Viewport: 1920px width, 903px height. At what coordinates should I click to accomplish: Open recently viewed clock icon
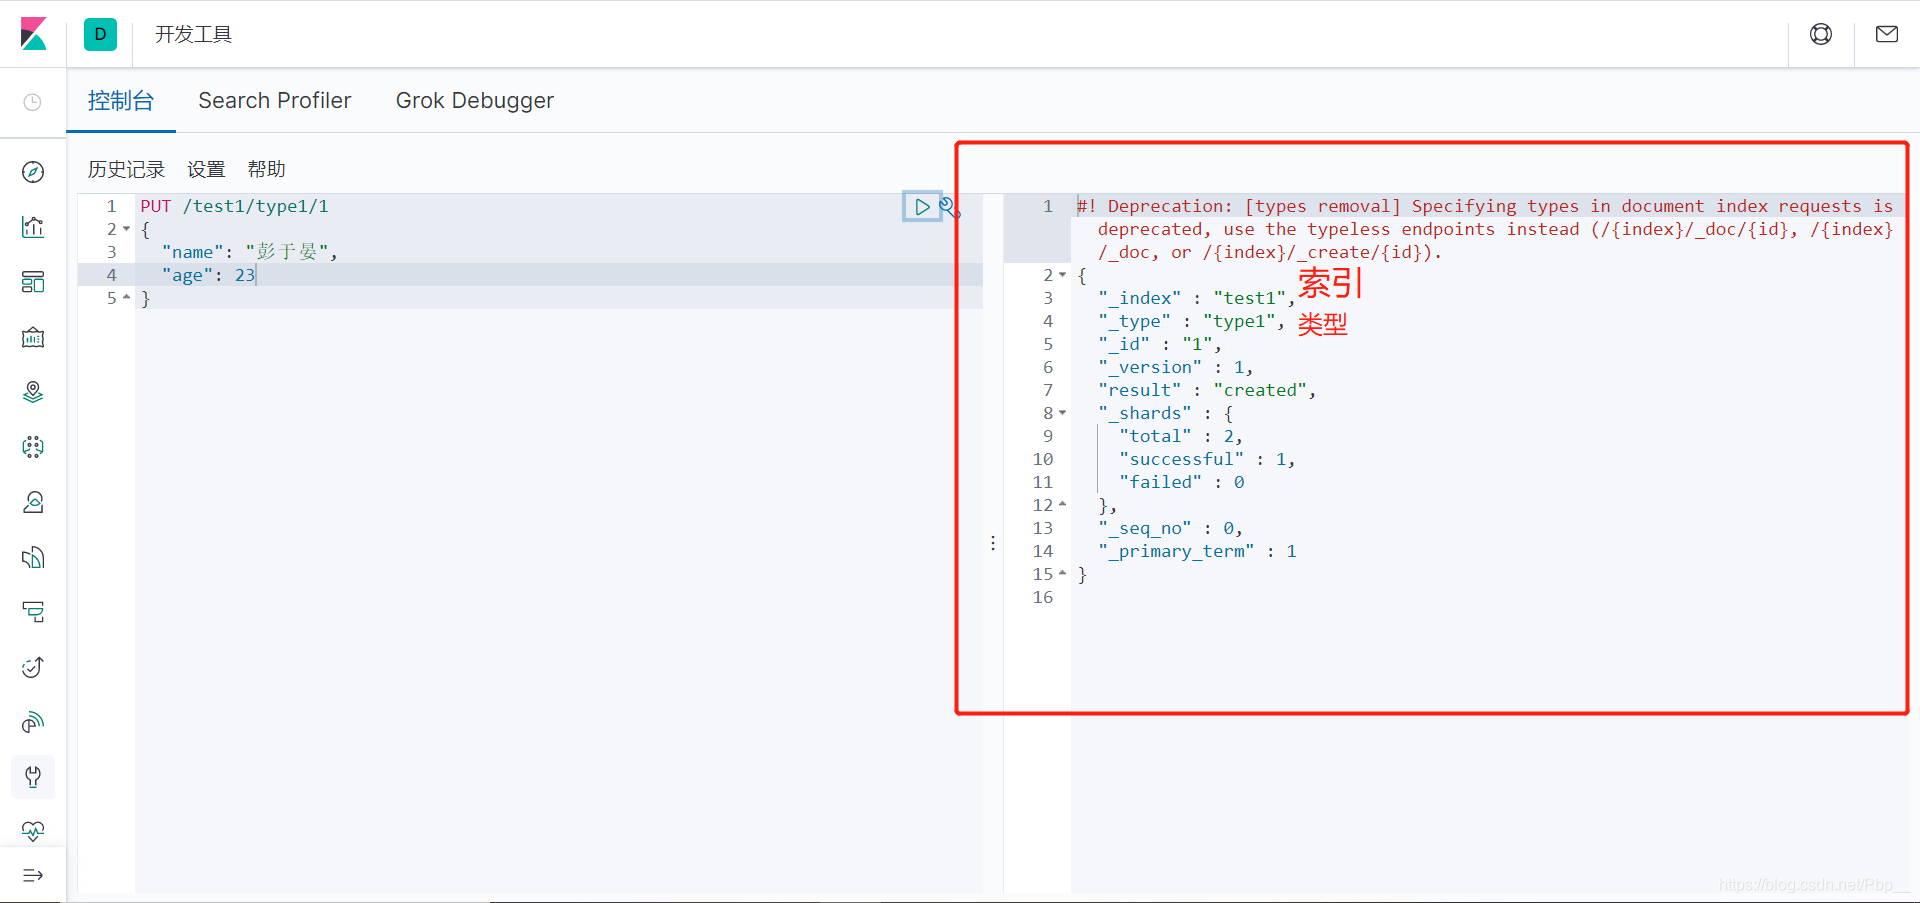[33, 102]
